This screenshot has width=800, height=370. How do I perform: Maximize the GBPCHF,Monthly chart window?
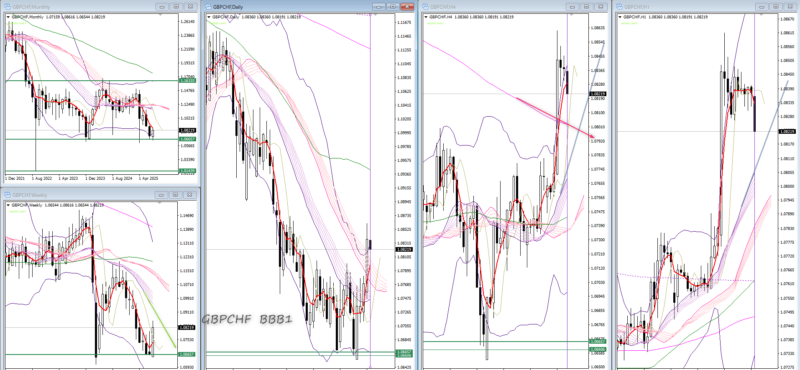click(x=176, y=7)
